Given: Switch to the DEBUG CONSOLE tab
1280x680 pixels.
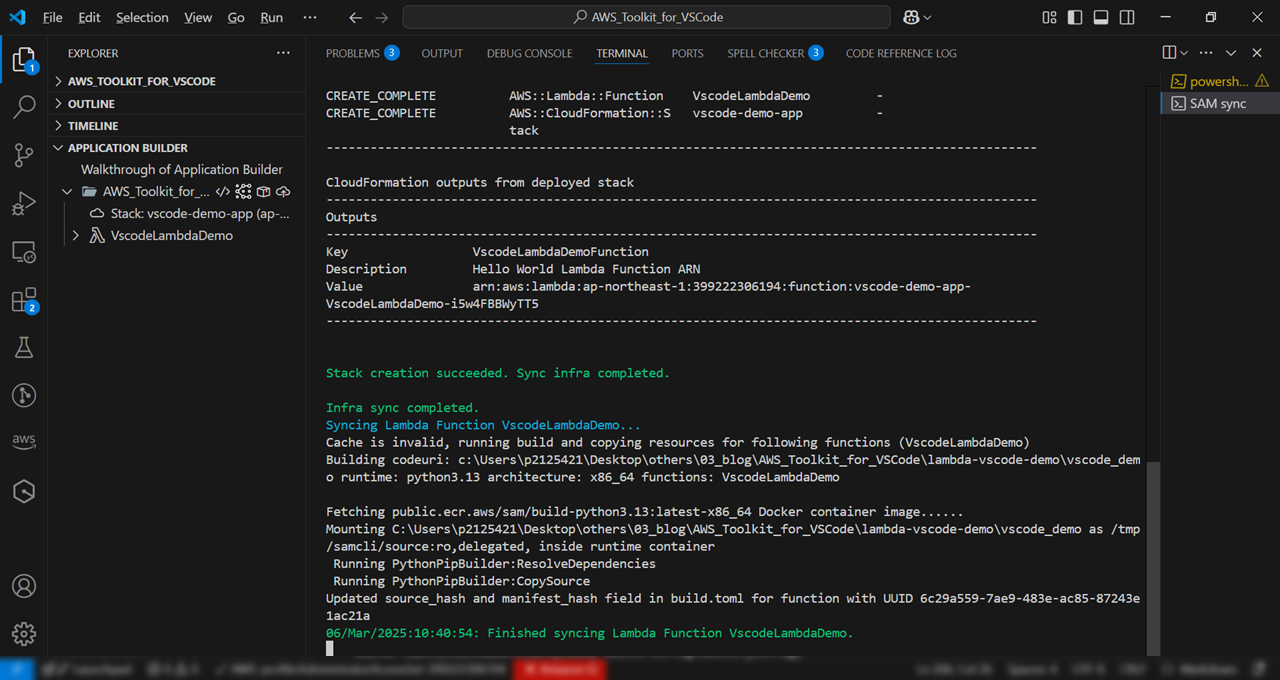Looking at the screenshot, I should [x=529, y=53].
